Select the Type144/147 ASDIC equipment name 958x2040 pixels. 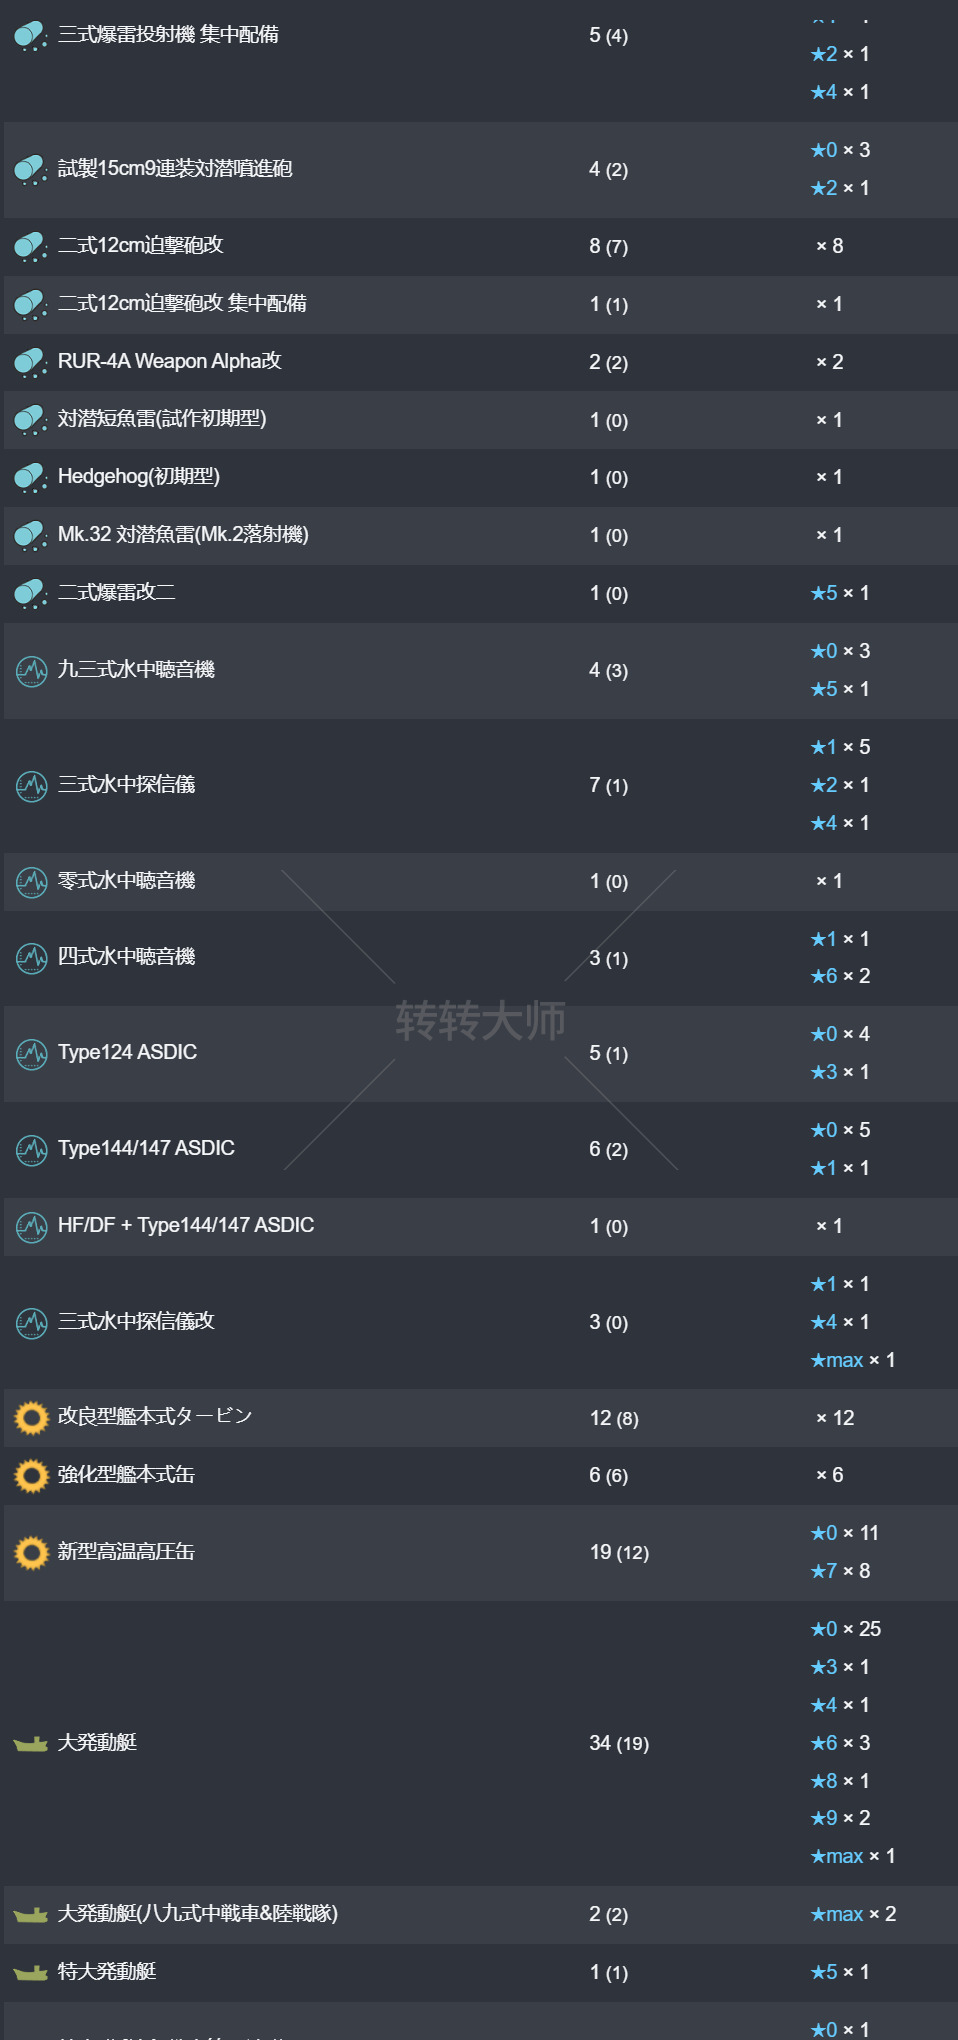pos(146,1149)
